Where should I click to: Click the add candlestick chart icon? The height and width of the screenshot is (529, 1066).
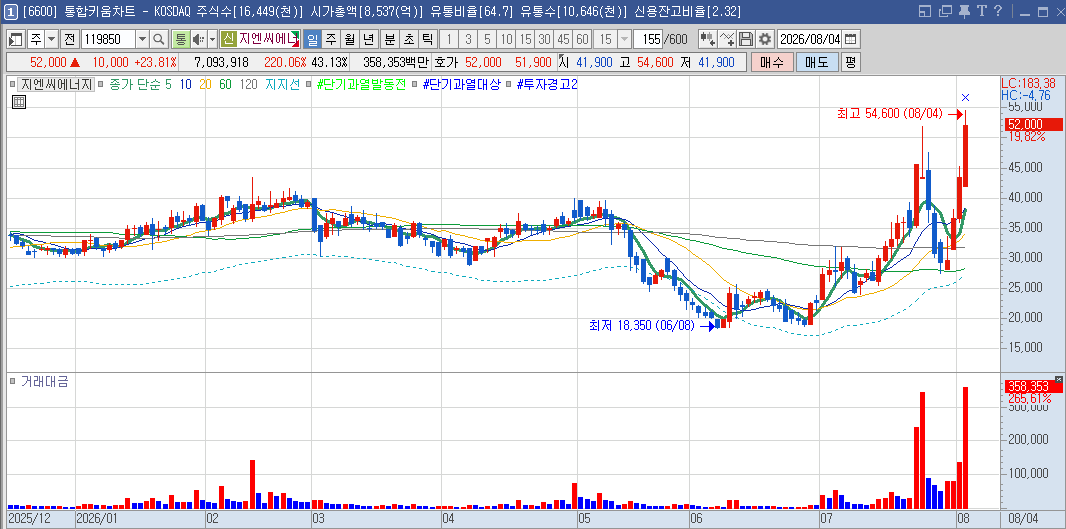click(x=707, y=39)
